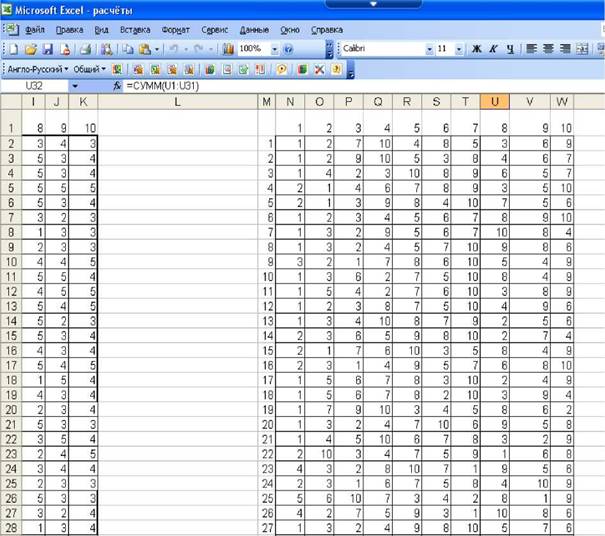Toggle underline formatting (Ч)

pos(510,49)
